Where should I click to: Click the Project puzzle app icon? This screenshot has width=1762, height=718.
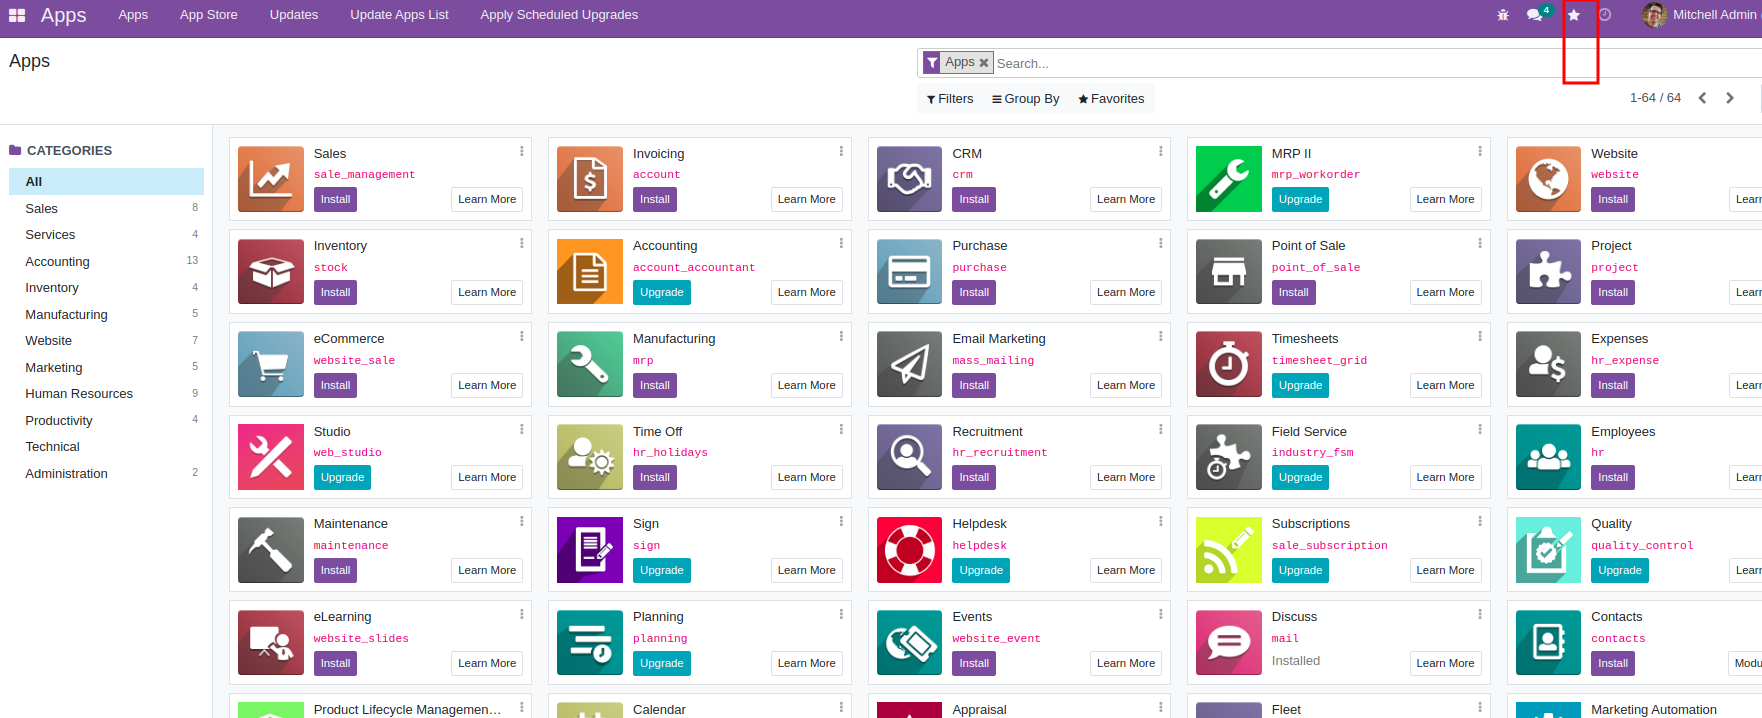coord(1549,272)
